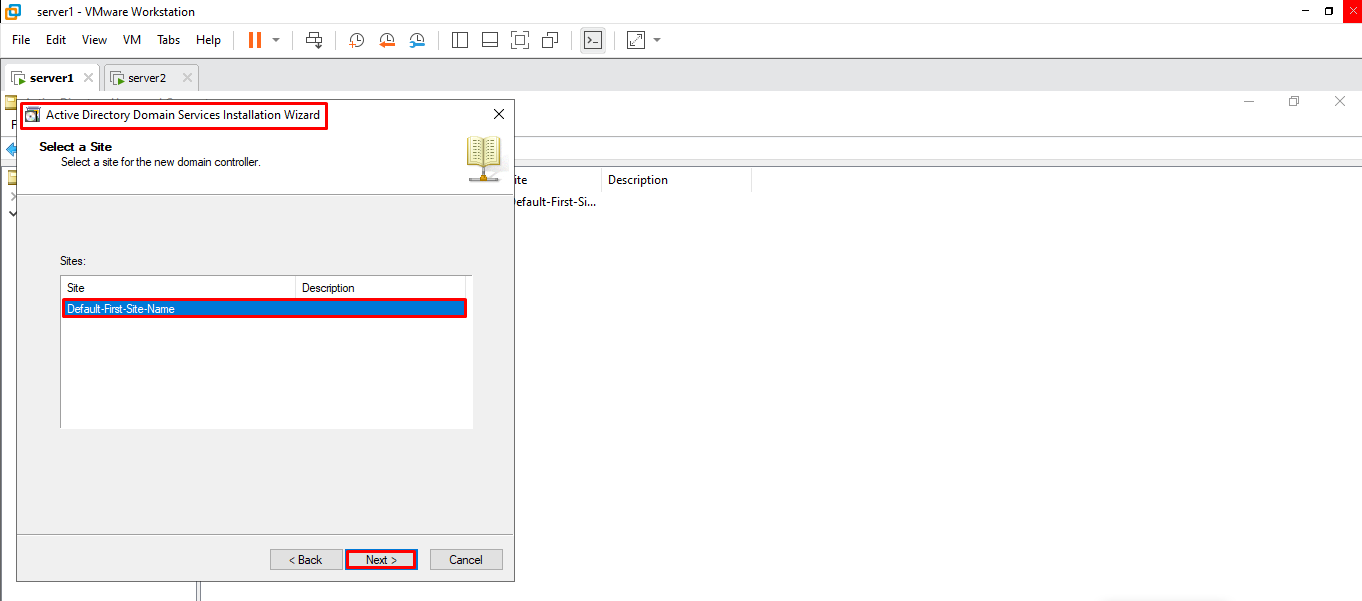Screen dimensions: 1362x601
Task: Open the View menu
Action: [x=94, y=40]
